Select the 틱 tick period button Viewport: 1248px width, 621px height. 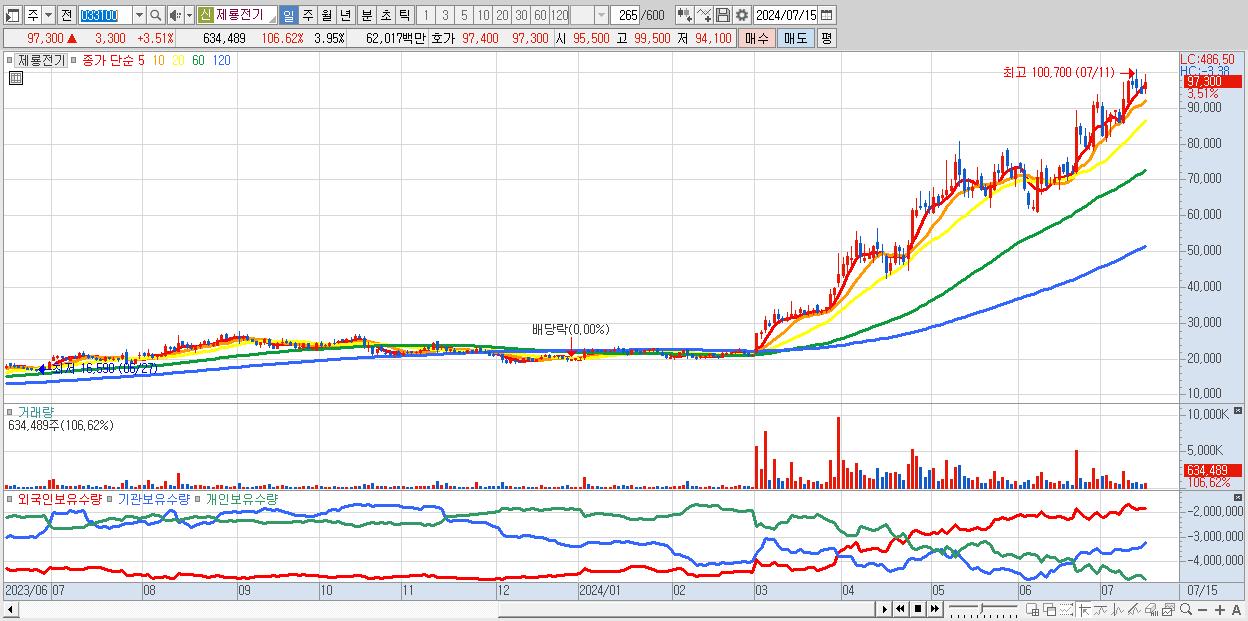coord(404,15)
